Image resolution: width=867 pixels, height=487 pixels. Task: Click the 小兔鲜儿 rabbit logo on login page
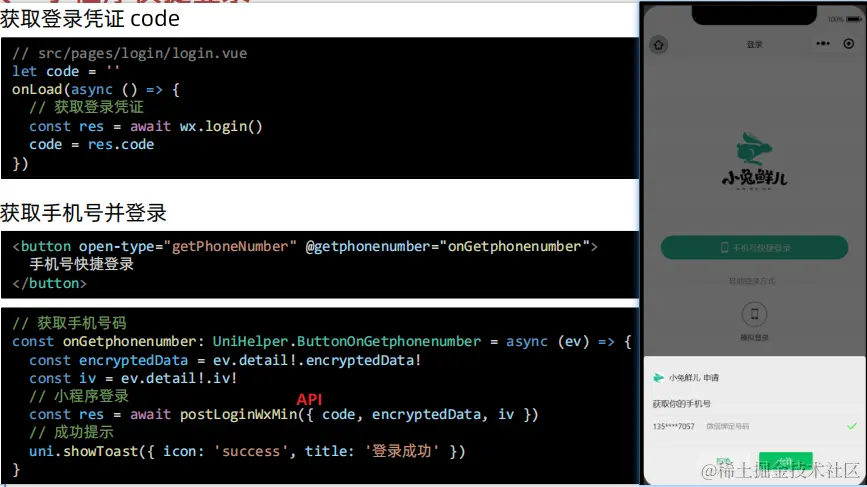tap(754, 160)
